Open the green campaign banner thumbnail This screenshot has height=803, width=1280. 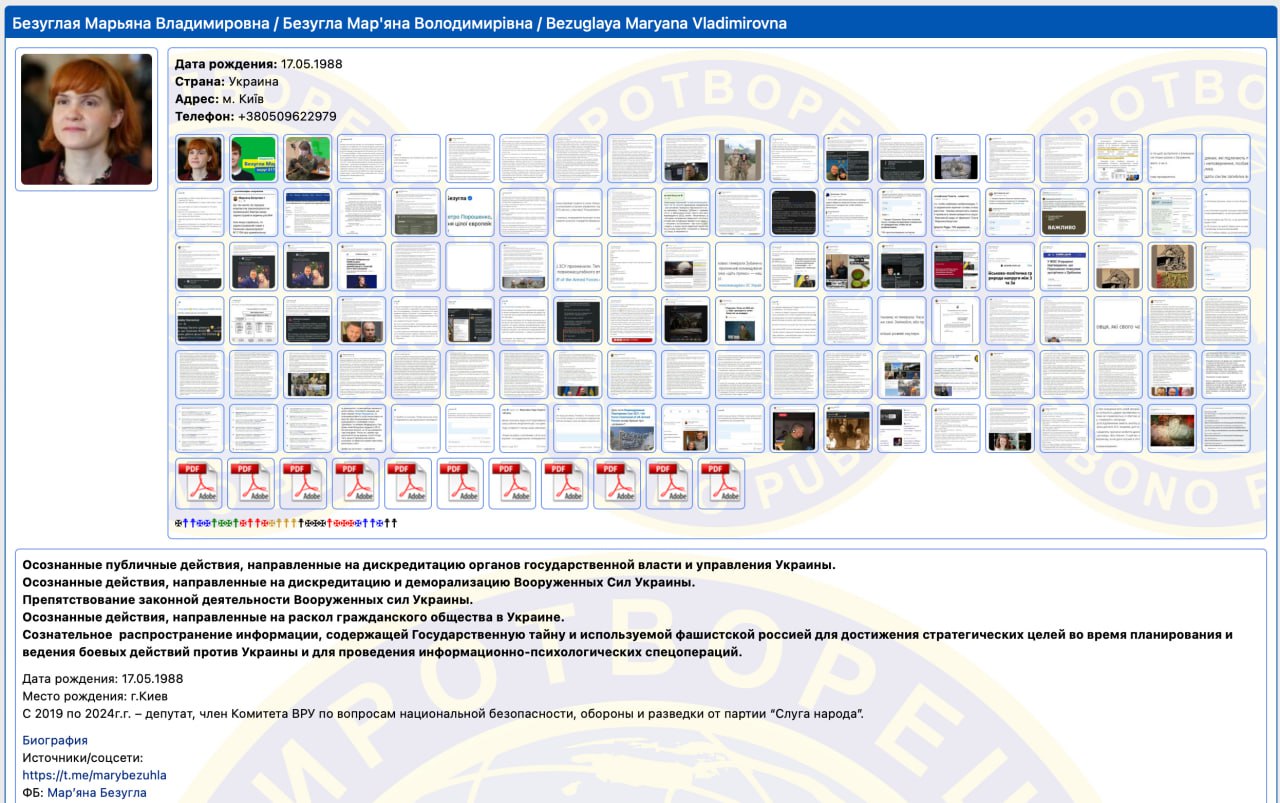254,158
